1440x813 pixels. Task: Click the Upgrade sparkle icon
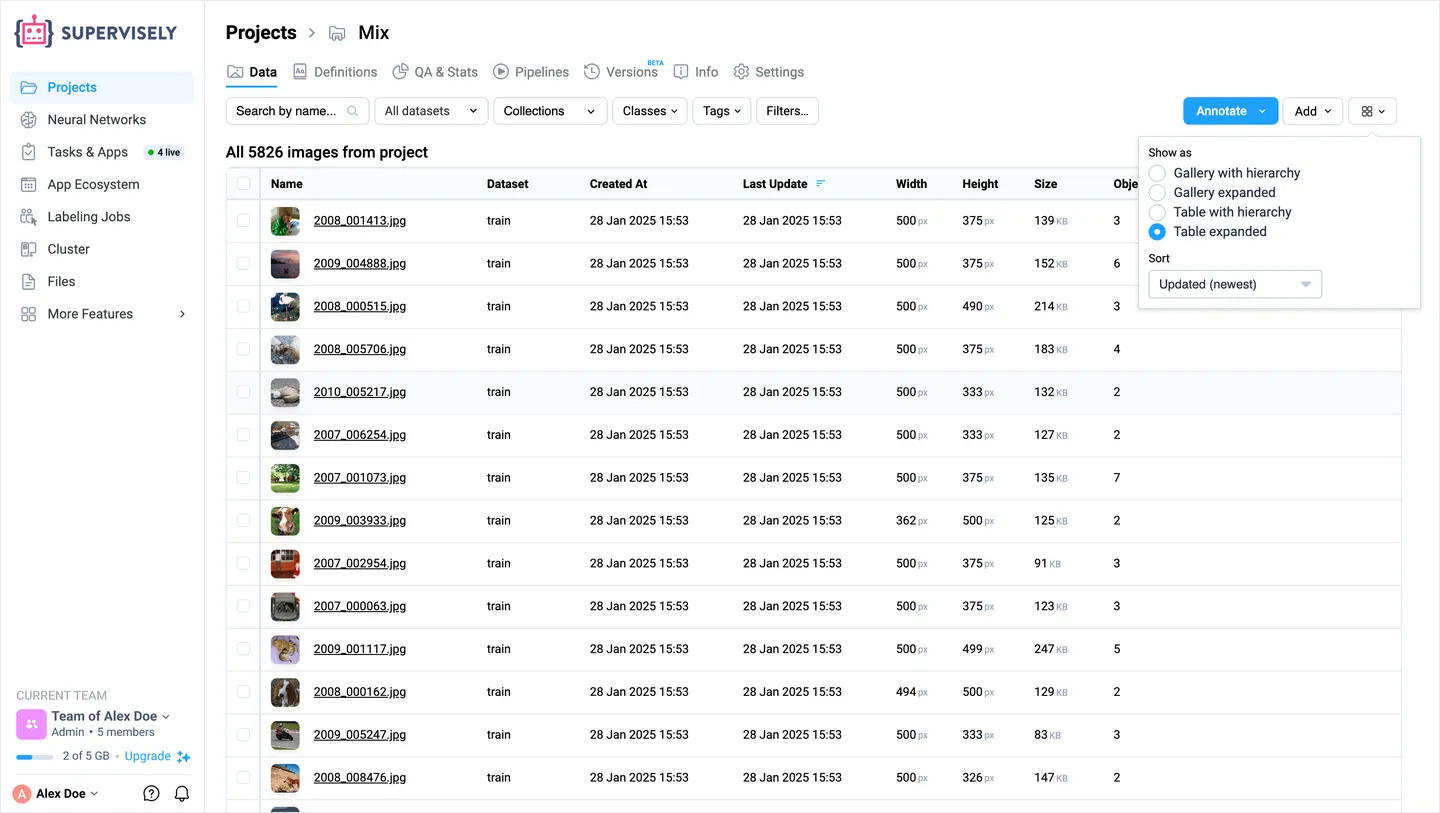(x=184, y=757)
